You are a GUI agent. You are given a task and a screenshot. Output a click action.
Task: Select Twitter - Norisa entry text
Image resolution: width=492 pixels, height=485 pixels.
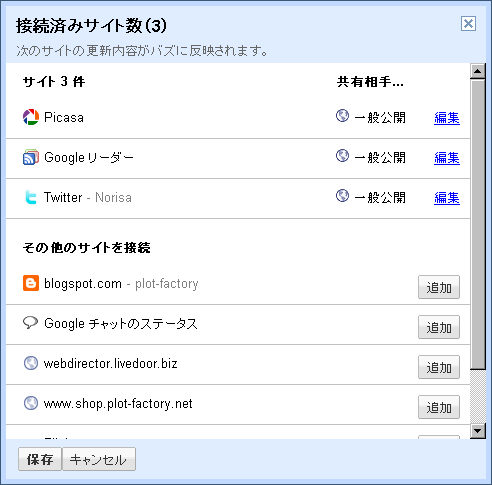tap(88, 197)
